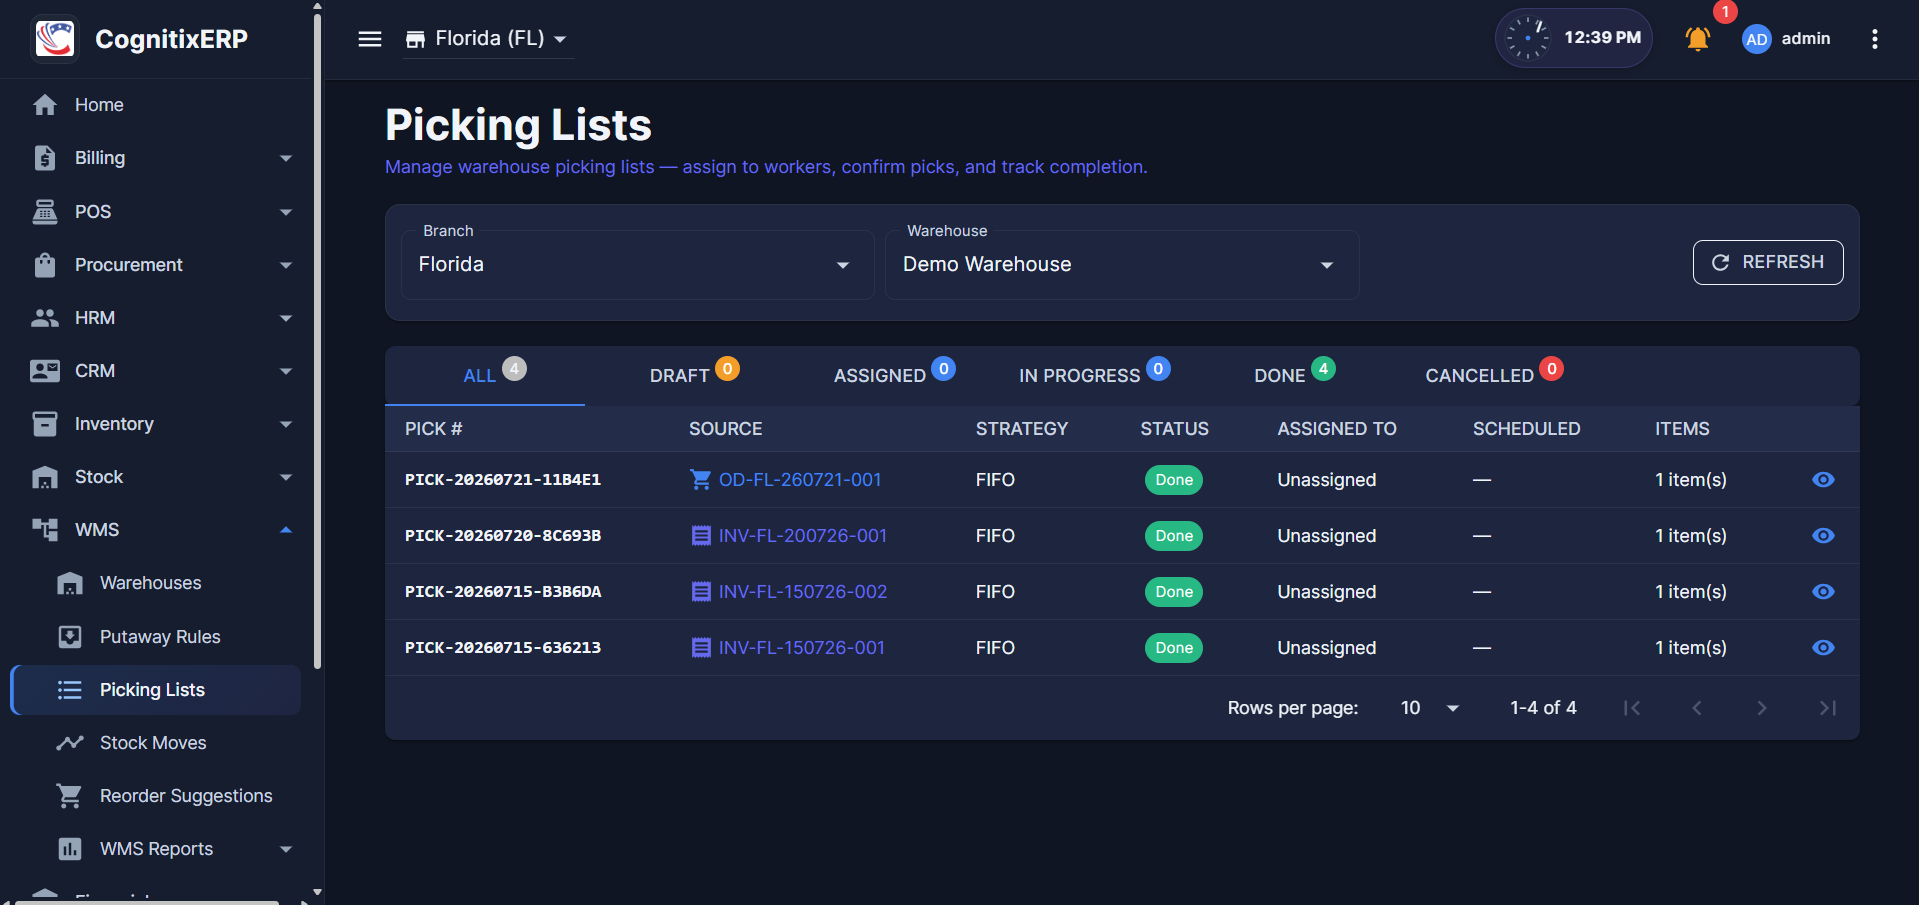Viewport: 1919px width, 905px height.
Task: Expand the Inventory menu arrow
Action: pos(286,424)
